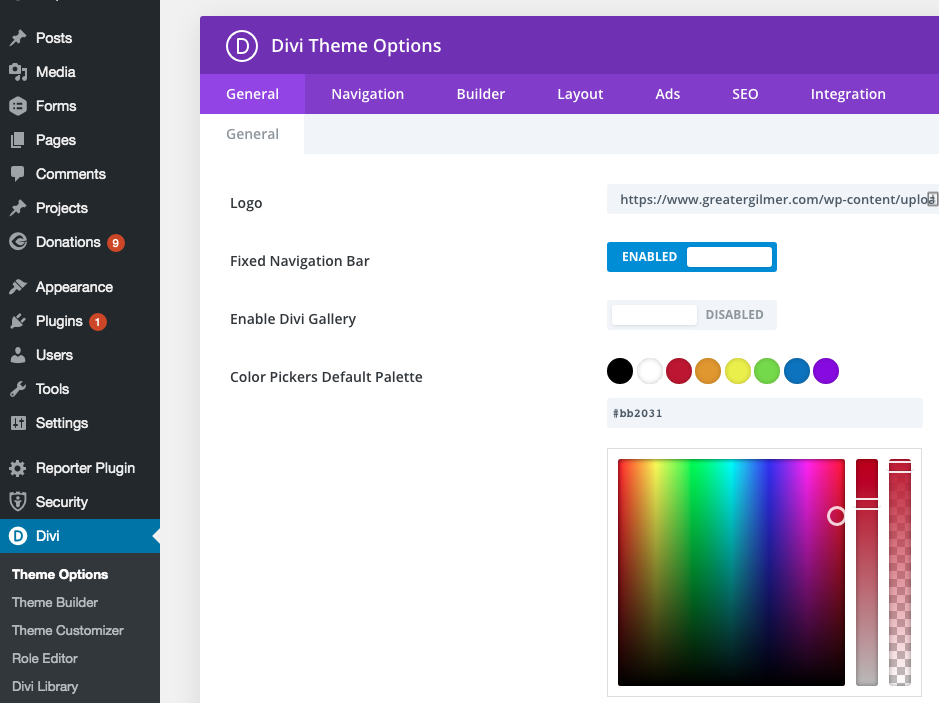Click the General sub-tab
Screen dimensions: 939x703
tap(252, 134)
